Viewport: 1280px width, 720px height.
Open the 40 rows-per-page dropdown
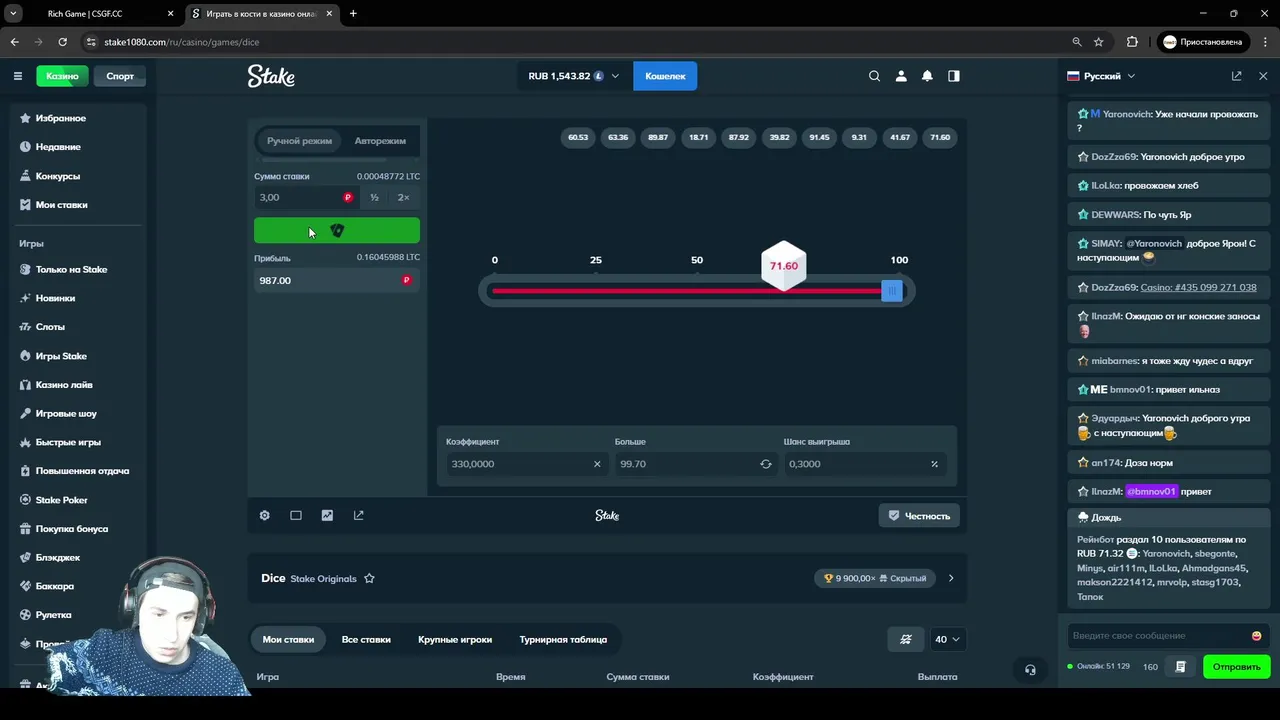point(947,639)
